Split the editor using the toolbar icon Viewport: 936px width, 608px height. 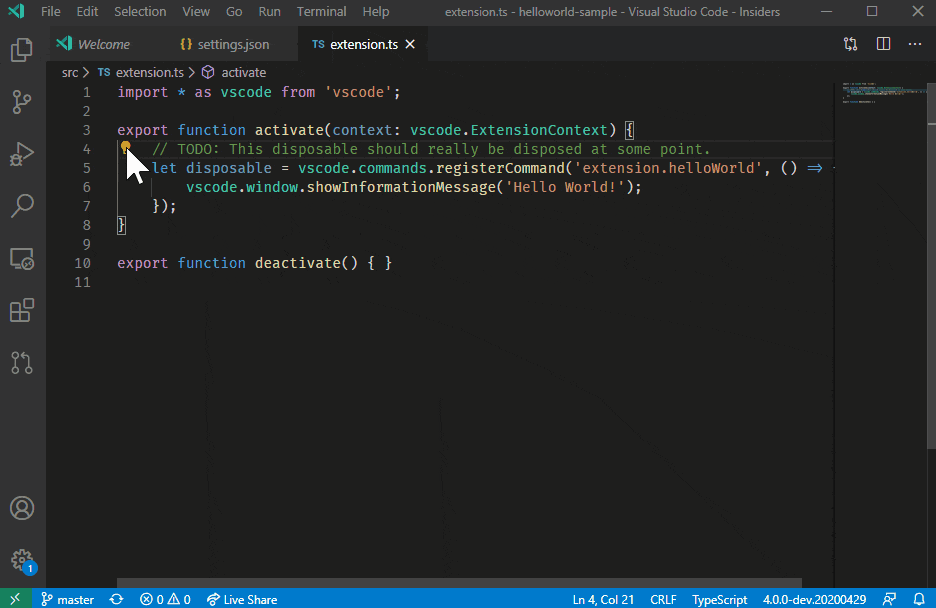881,44
